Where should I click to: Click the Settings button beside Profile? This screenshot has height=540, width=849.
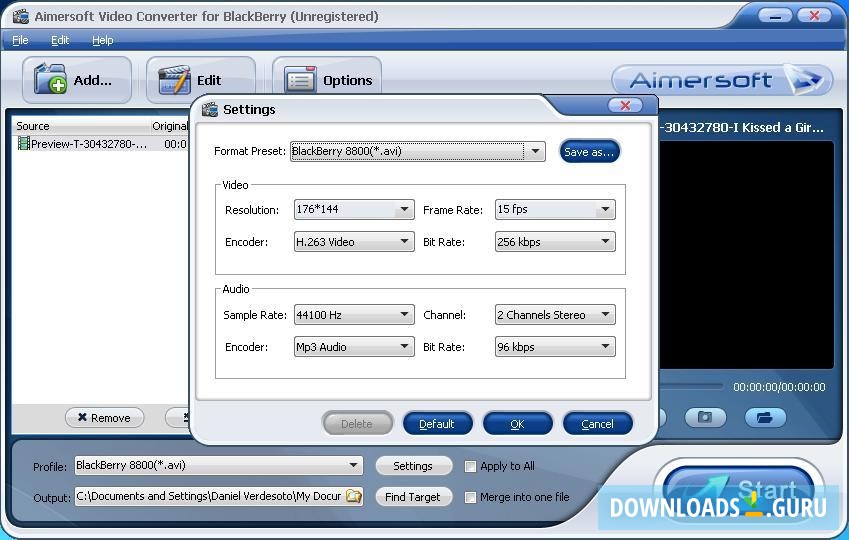click(x=413, y=466)
